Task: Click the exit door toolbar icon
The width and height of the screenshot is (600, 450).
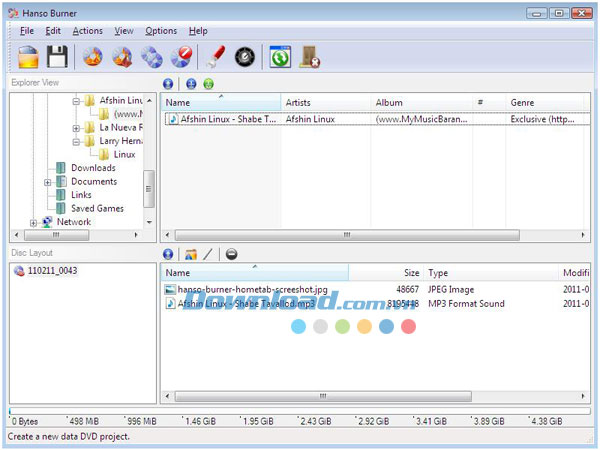Action: 310,57
